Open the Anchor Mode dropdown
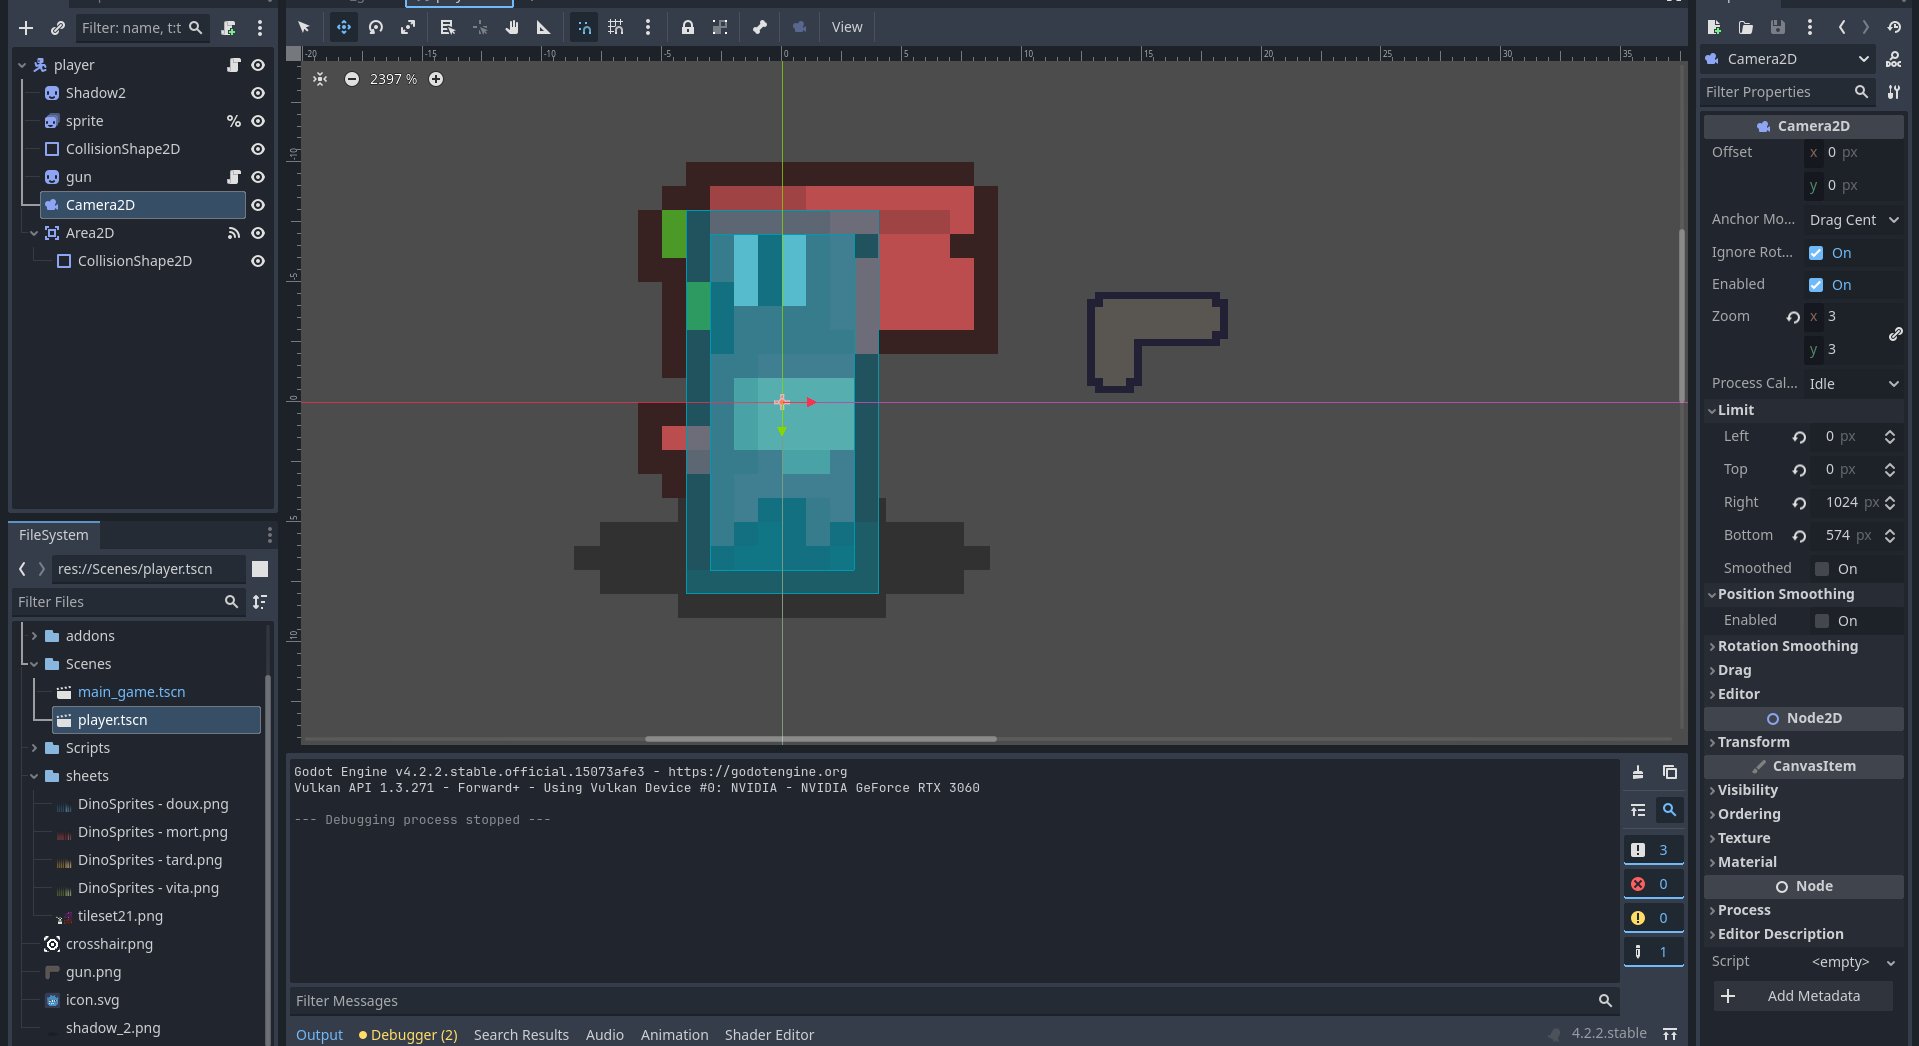This screenshot has height=1046, width=1919. coord(1854,220)
